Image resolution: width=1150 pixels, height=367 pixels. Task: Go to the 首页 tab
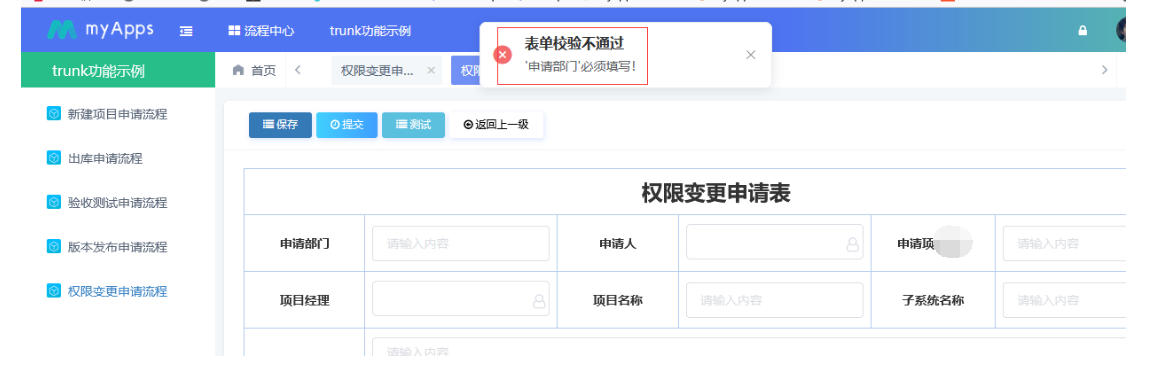[x=254, y=70]
